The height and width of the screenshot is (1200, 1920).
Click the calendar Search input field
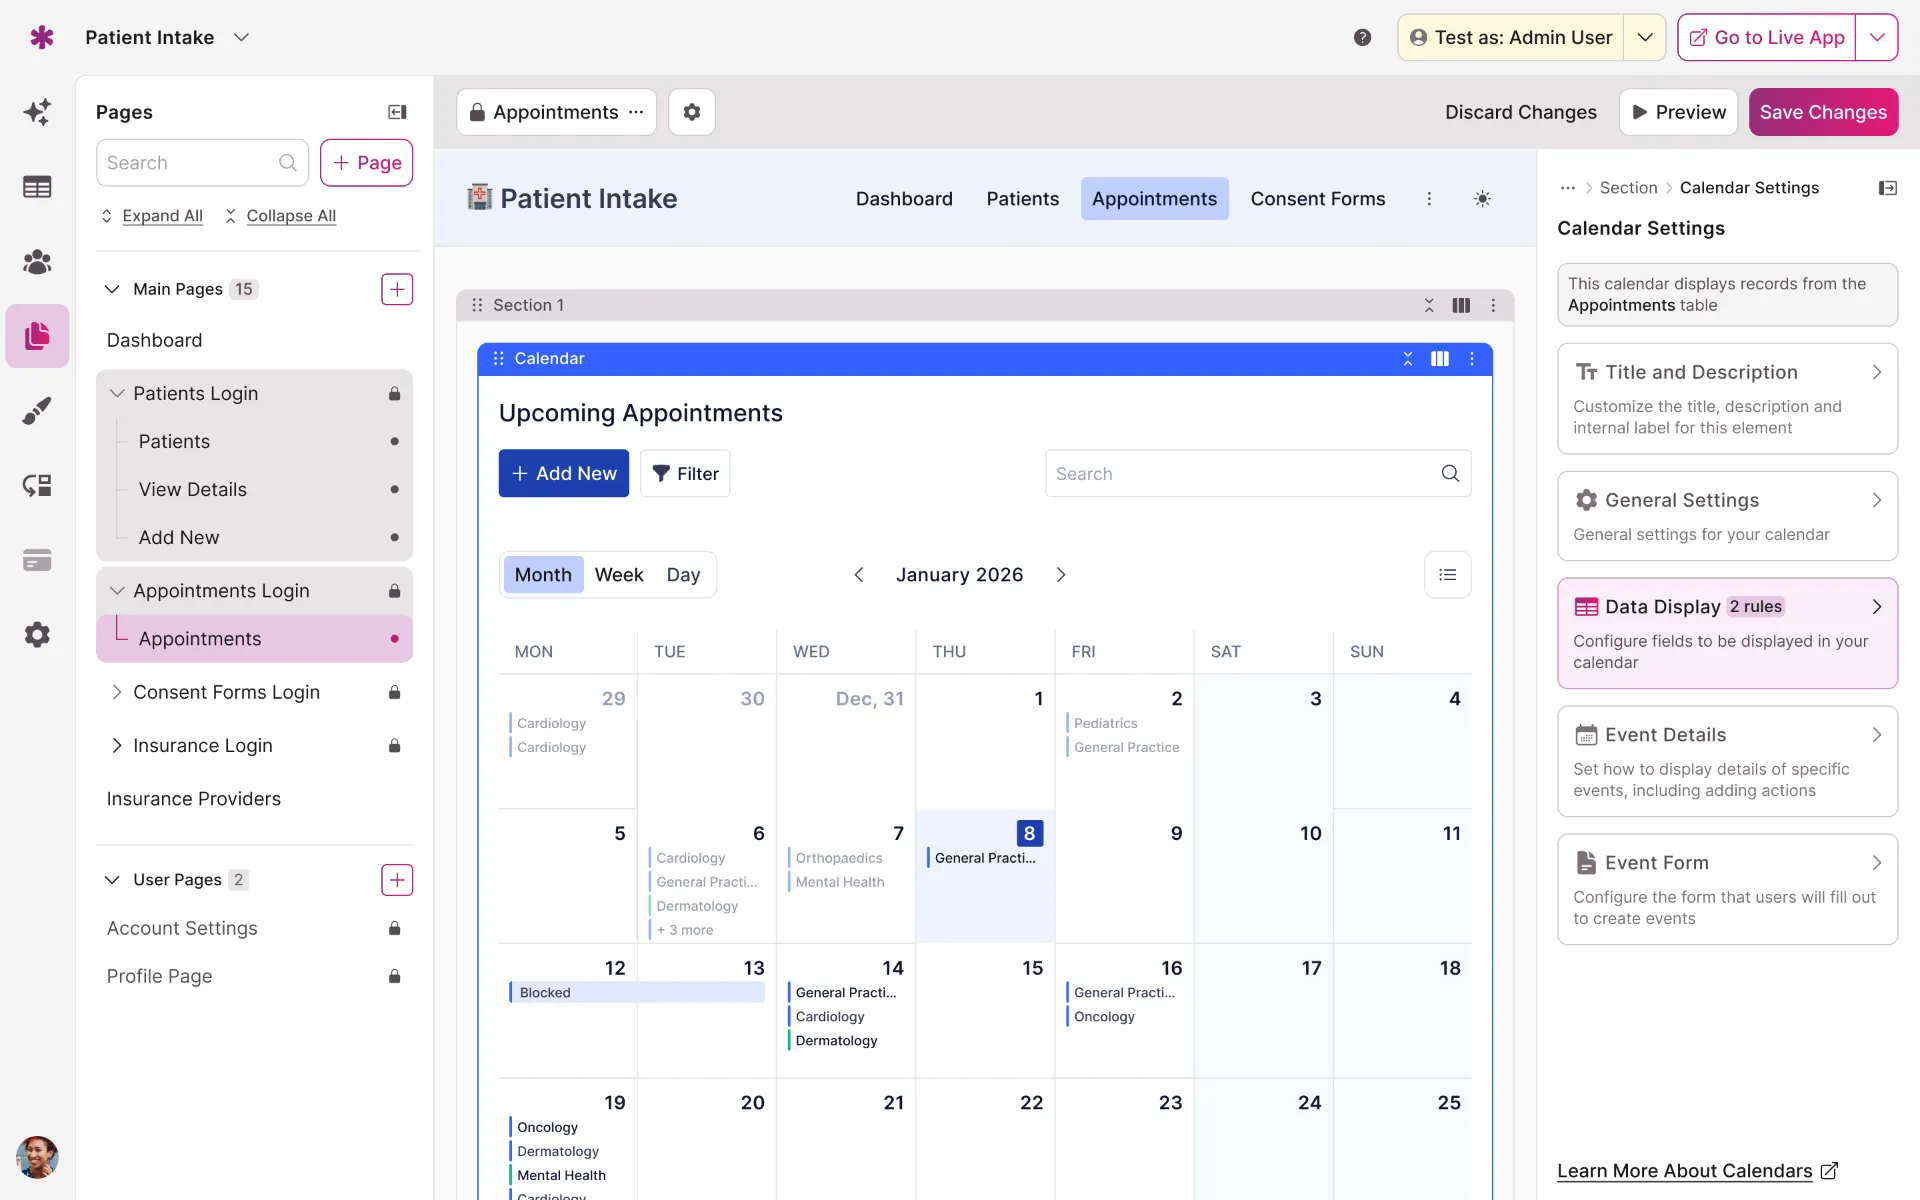pyautogui.click(x=1240, y=474)
